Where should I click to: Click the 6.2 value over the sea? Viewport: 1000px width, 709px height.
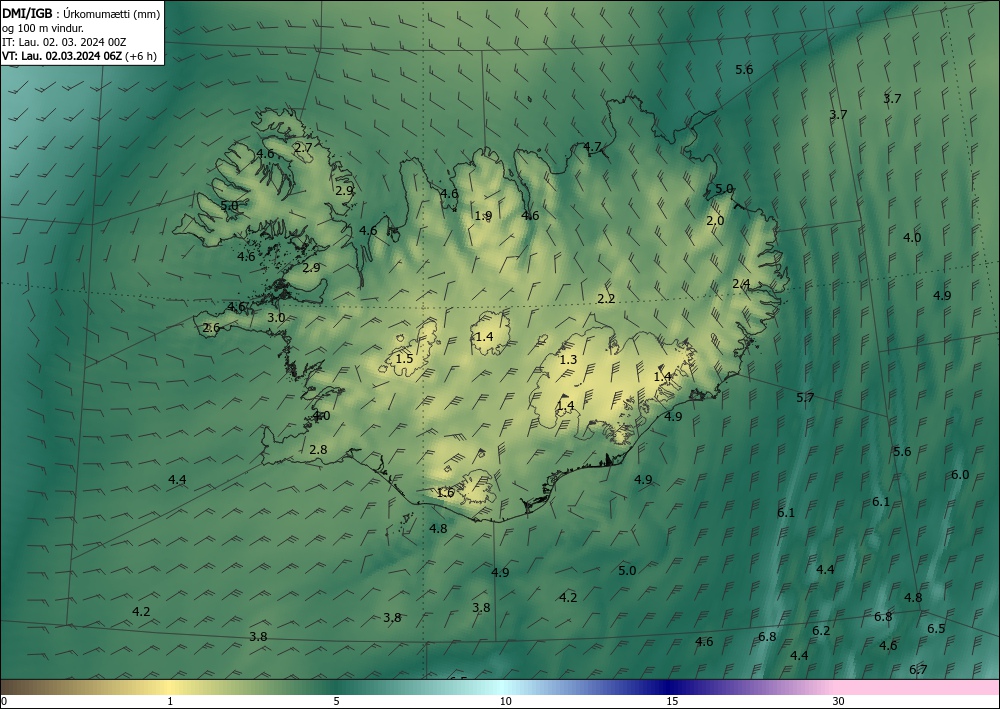pyautogui.click(x=821, y=631)
